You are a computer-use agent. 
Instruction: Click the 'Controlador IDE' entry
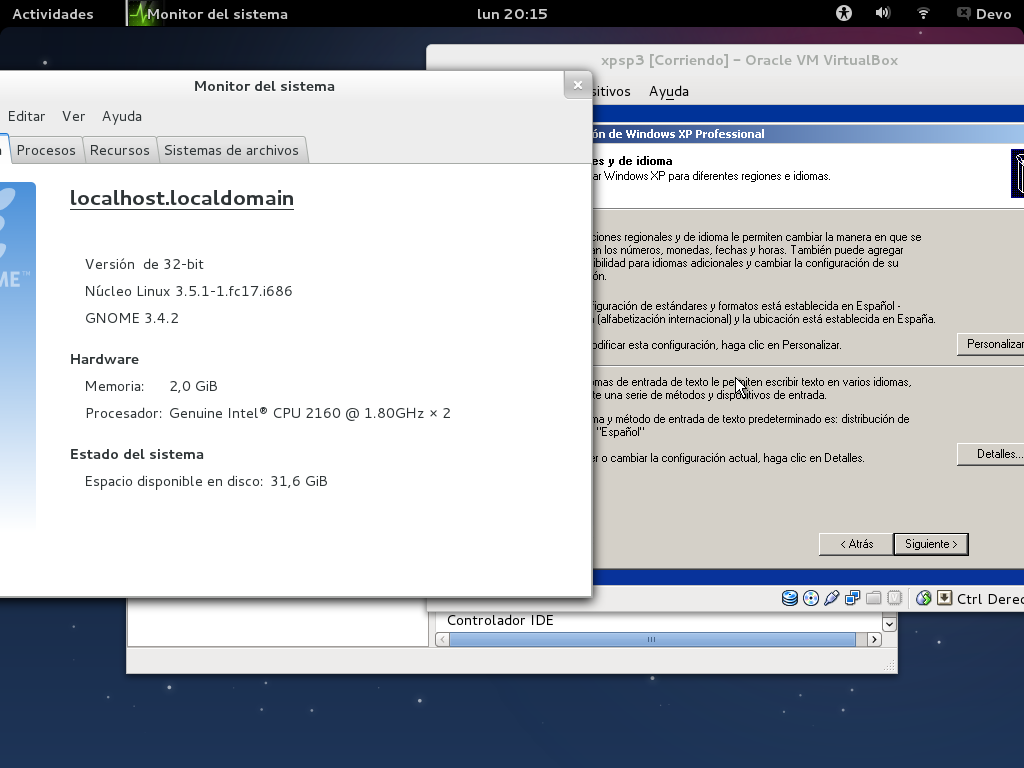500,620
